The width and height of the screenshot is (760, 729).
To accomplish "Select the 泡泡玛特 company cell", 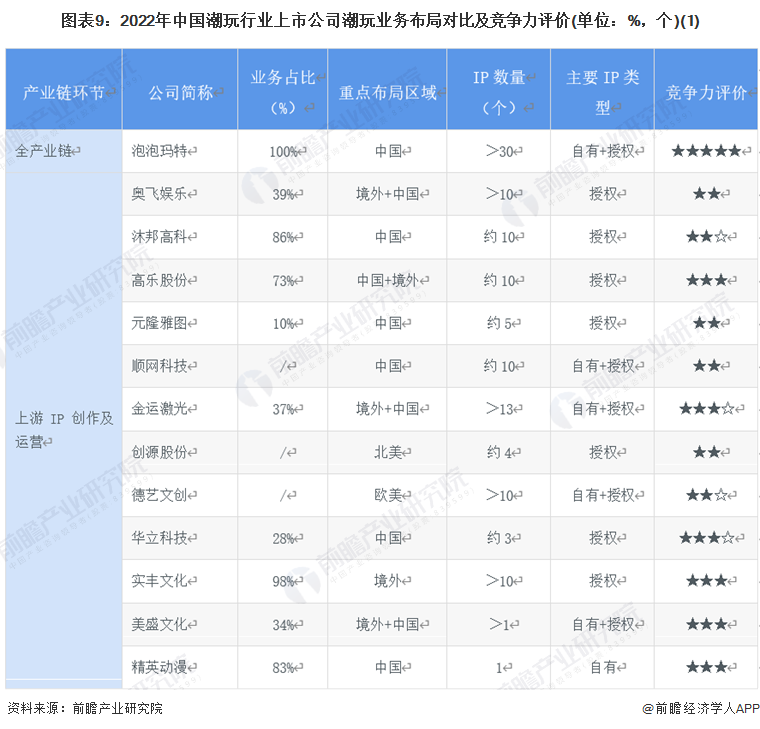I will point(180,151).
